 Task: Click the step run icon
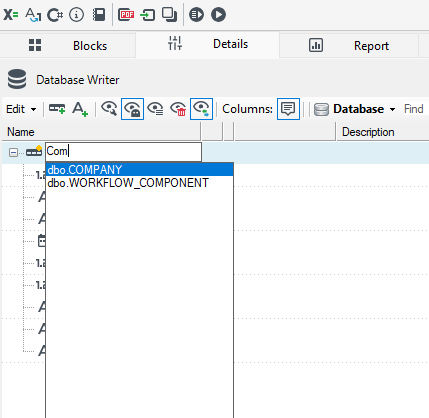pyautogui.click(x=196, y=15)
